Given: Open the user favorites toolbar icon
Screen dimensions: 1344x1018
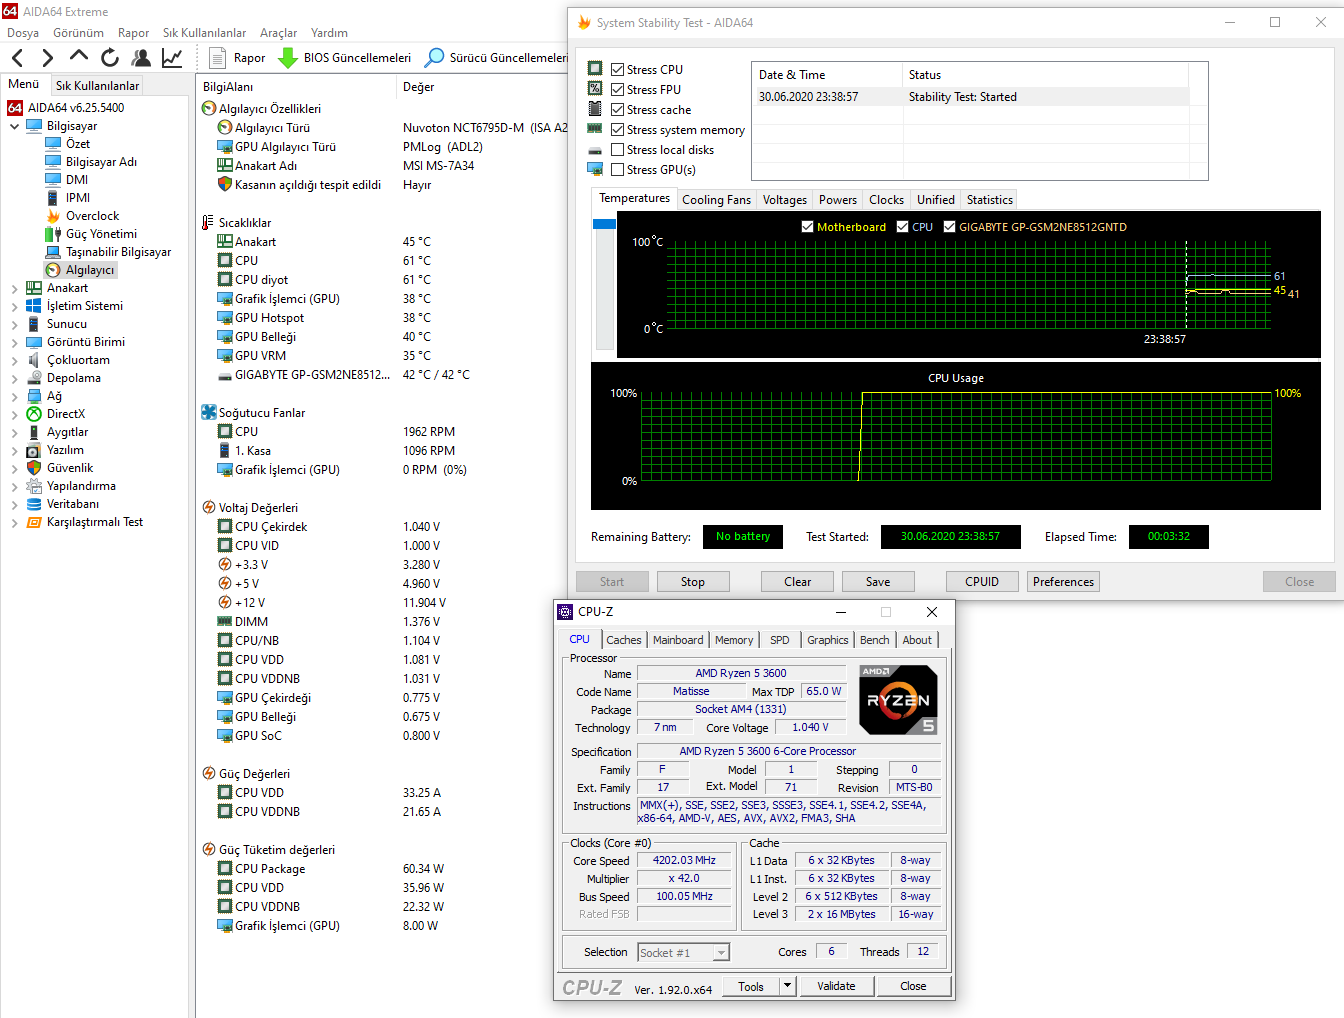Looking at the screenshot, I should (141, 58).
